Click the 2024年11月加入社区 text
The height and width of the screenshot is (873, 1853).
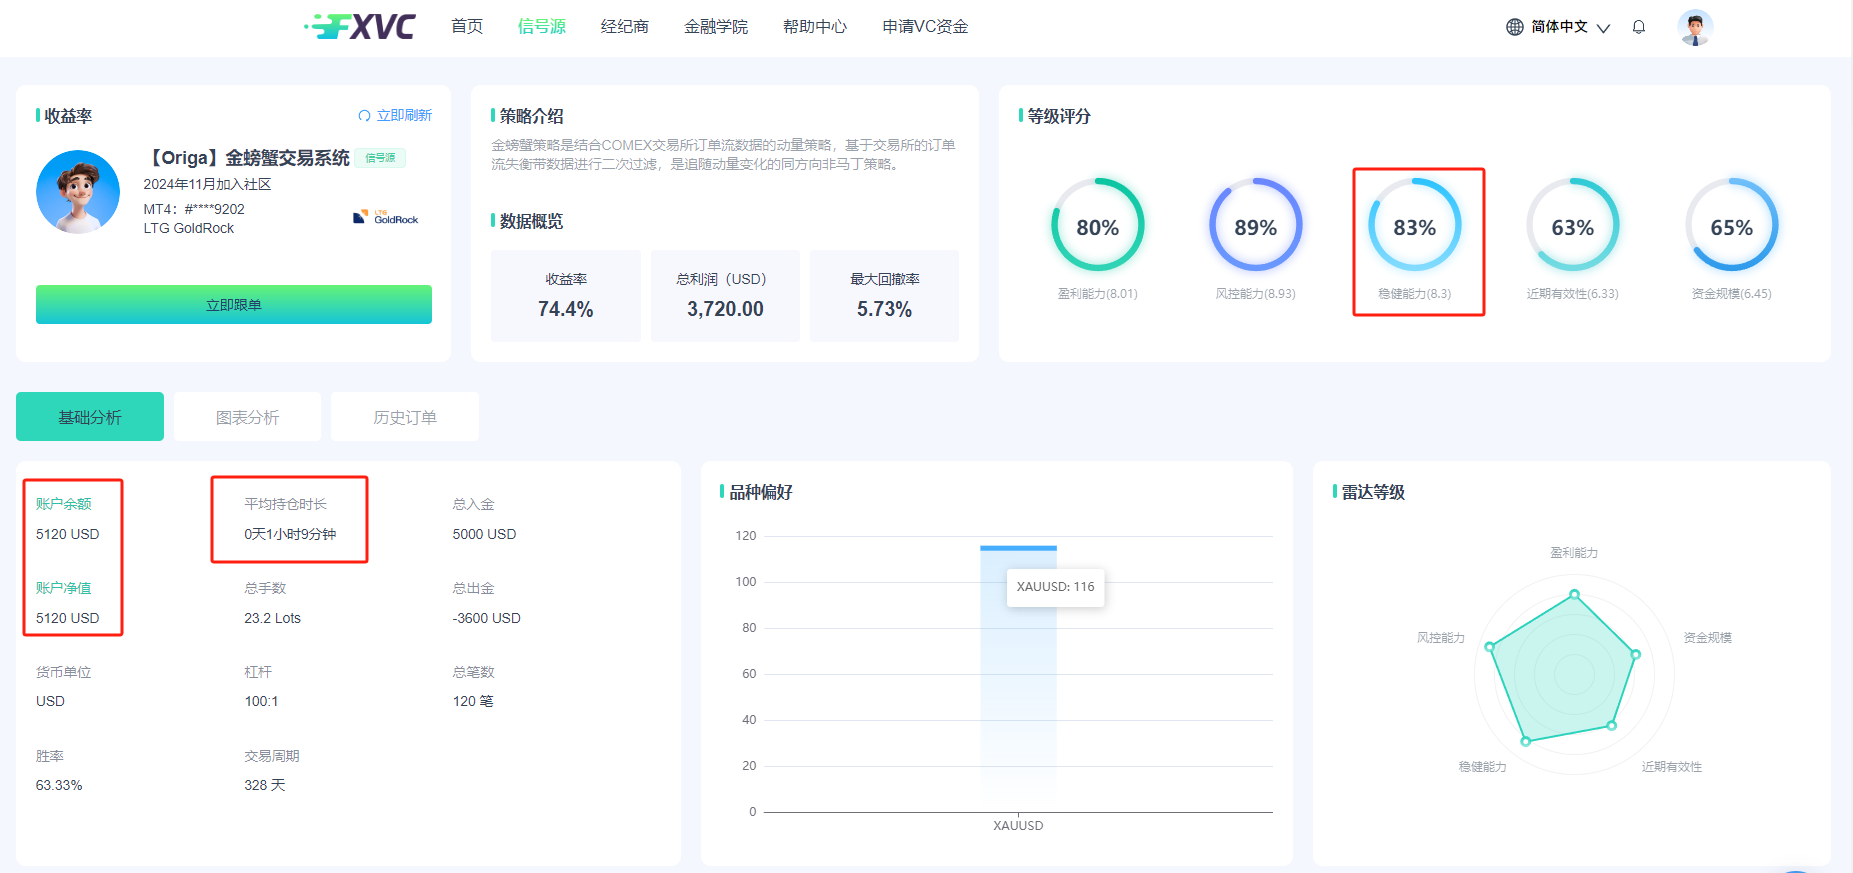click(x=207, y=184)
